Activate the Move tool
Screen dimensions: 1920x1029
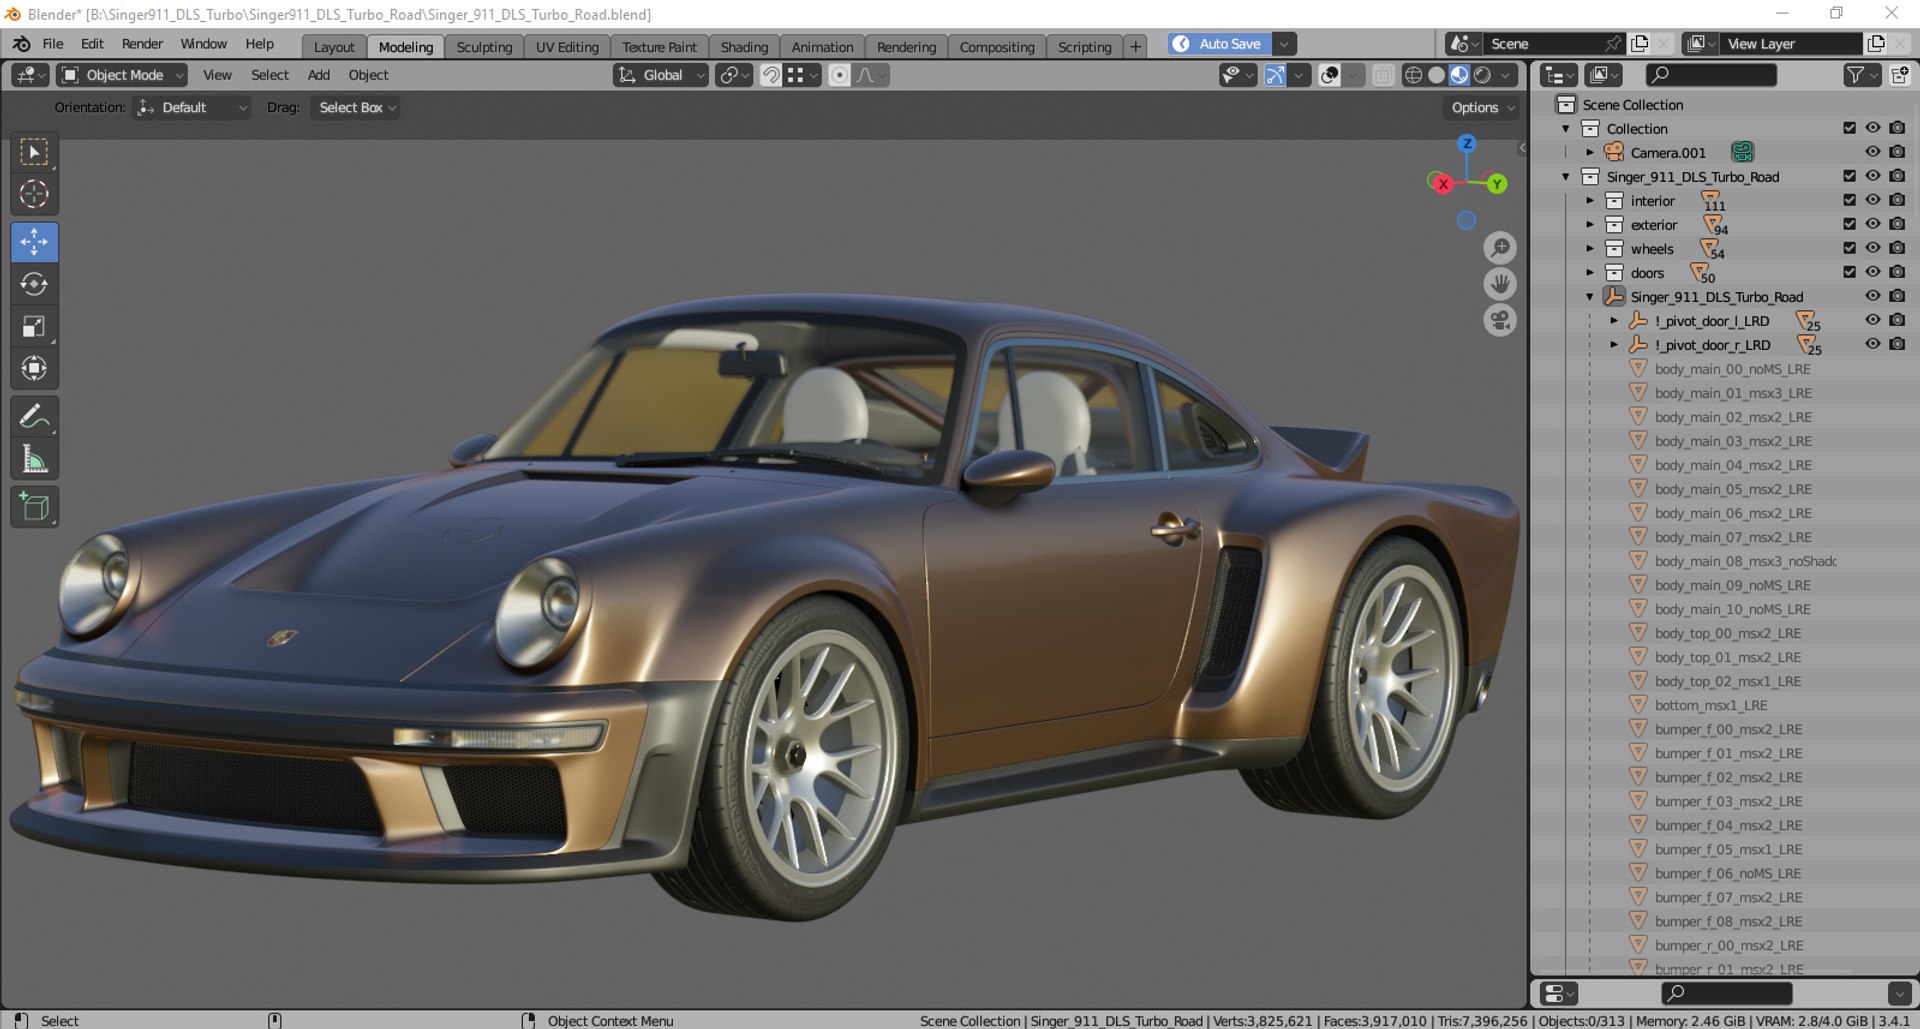click(34, 242)
